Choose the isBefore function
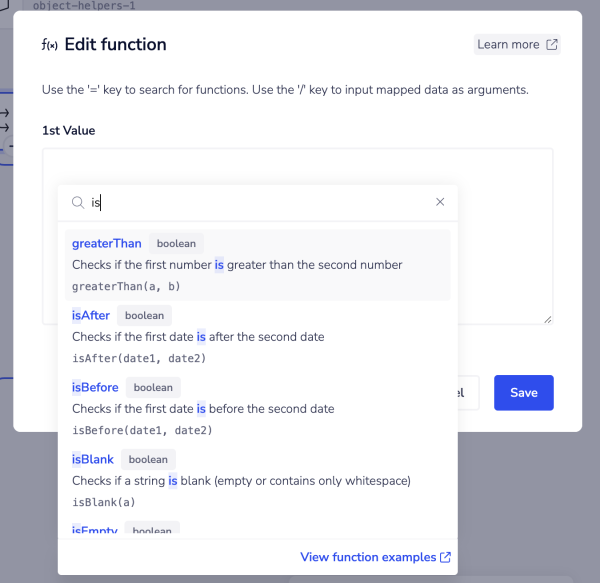The height and width of the screenshot is (583, 600). (x=95, y=387)
